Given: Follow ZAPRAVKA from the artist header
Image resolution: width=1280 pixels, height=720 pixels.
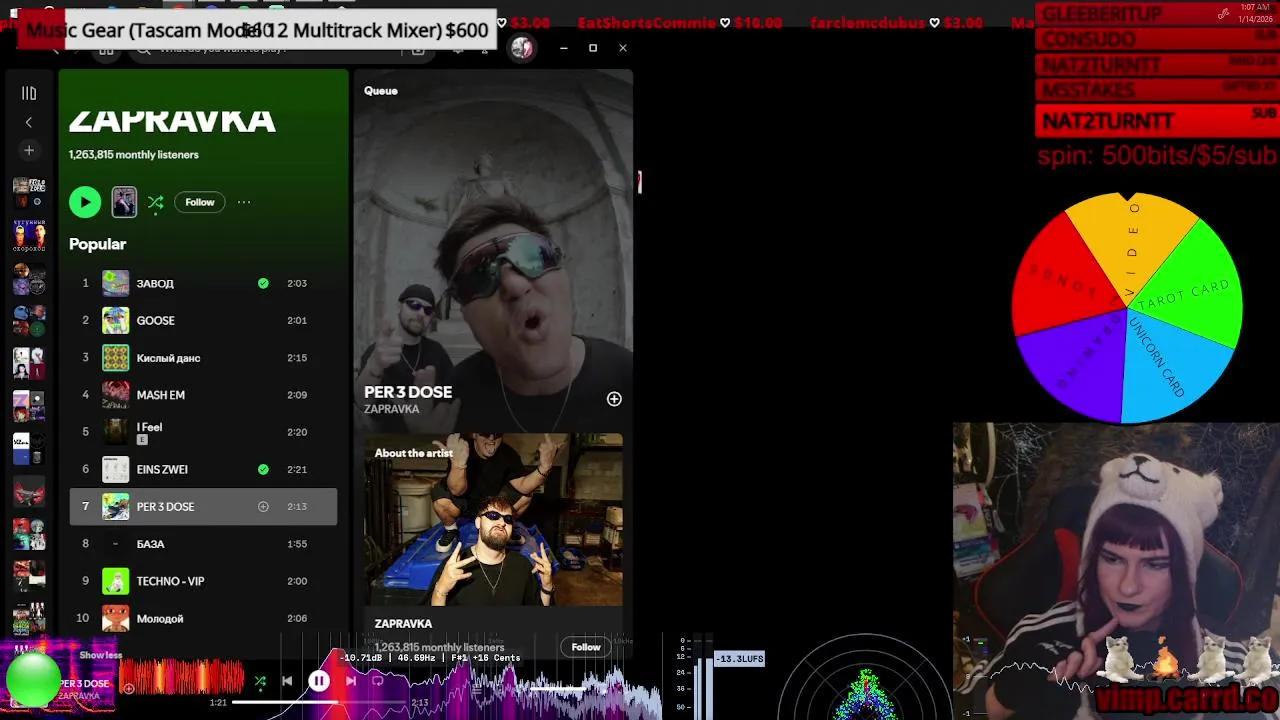Looking at the screenshot, I should coord(200,202).
